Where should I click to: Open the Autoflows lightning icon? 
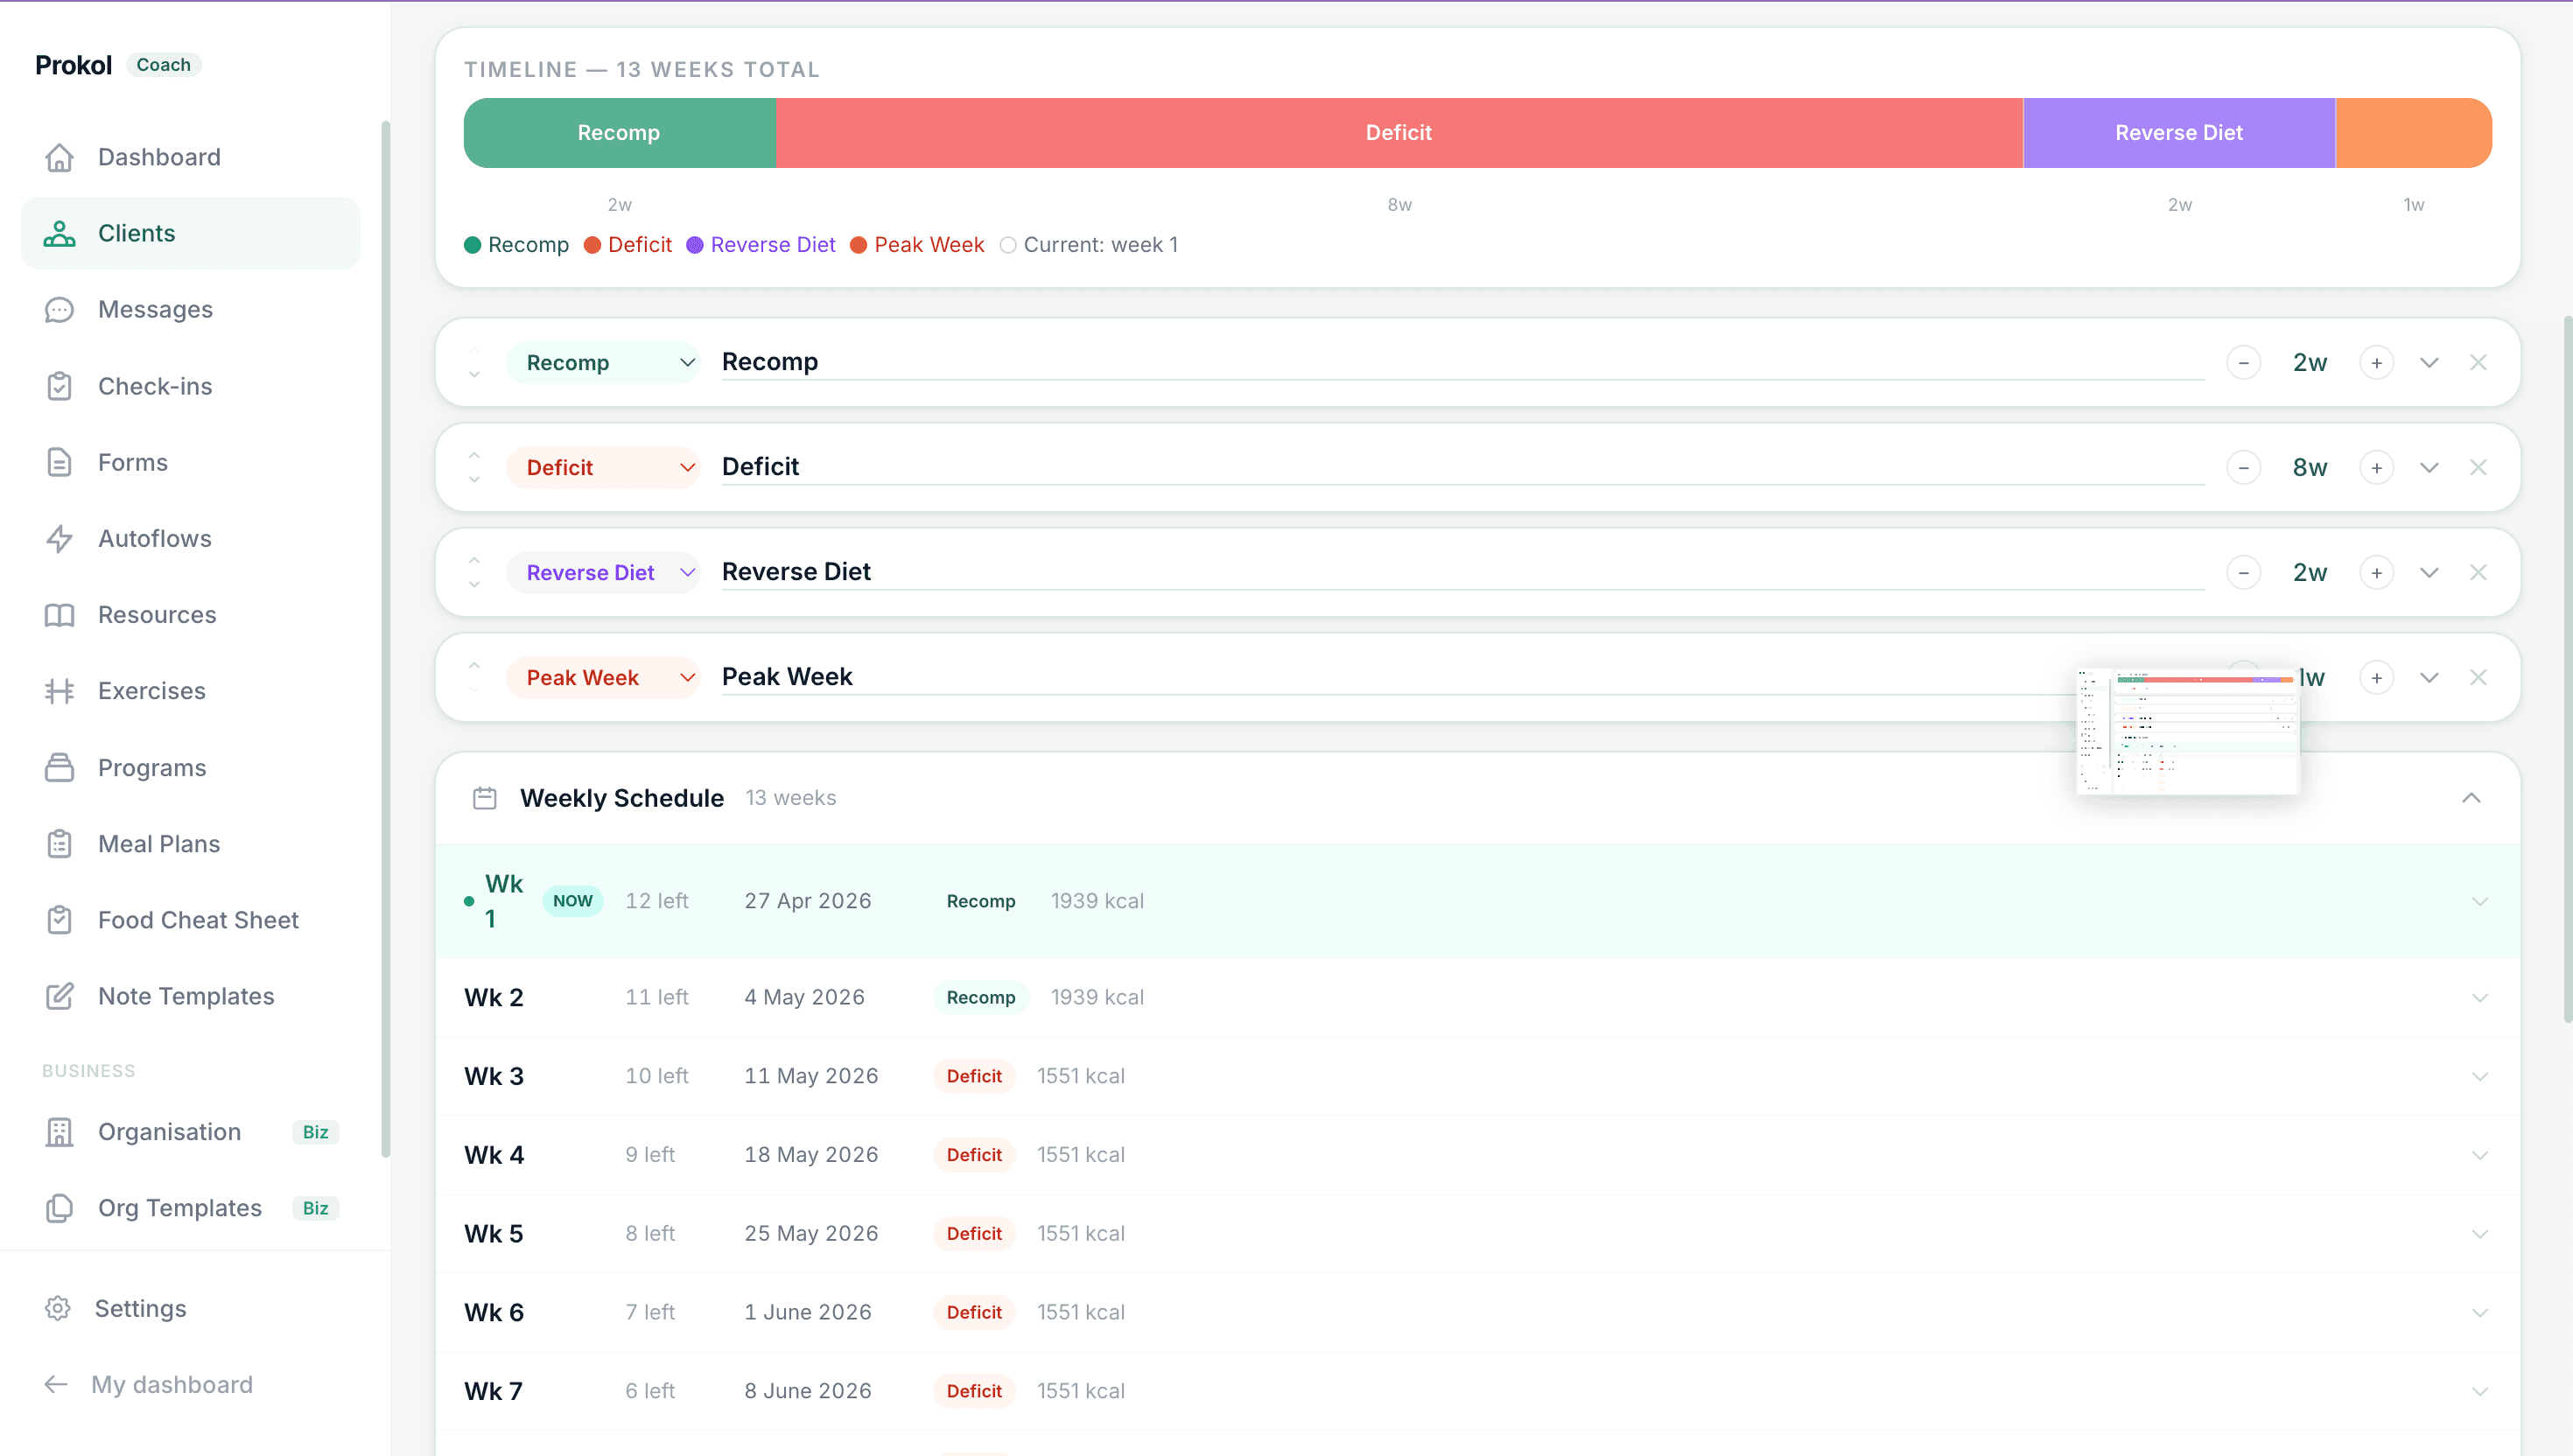[59, 538]
